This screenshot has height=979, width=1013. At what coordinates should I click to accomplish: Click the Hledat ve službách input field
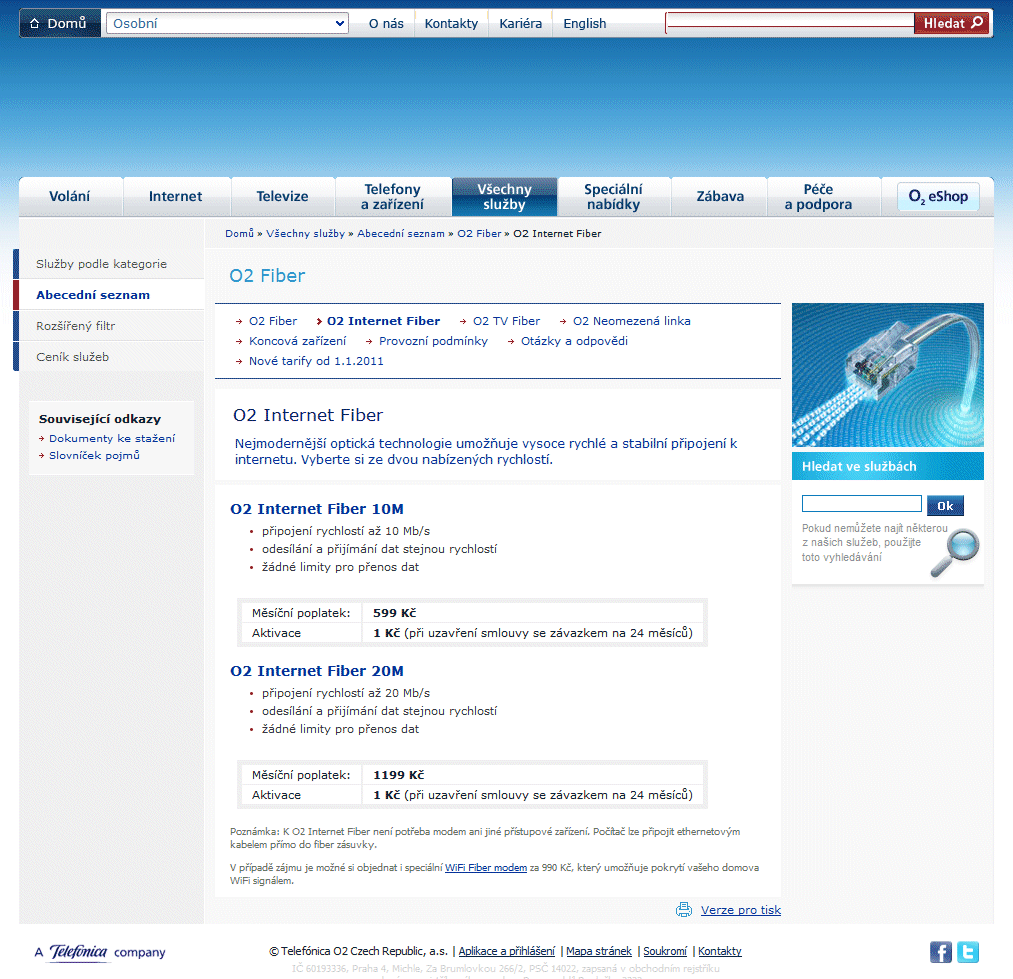click(862, 503)
